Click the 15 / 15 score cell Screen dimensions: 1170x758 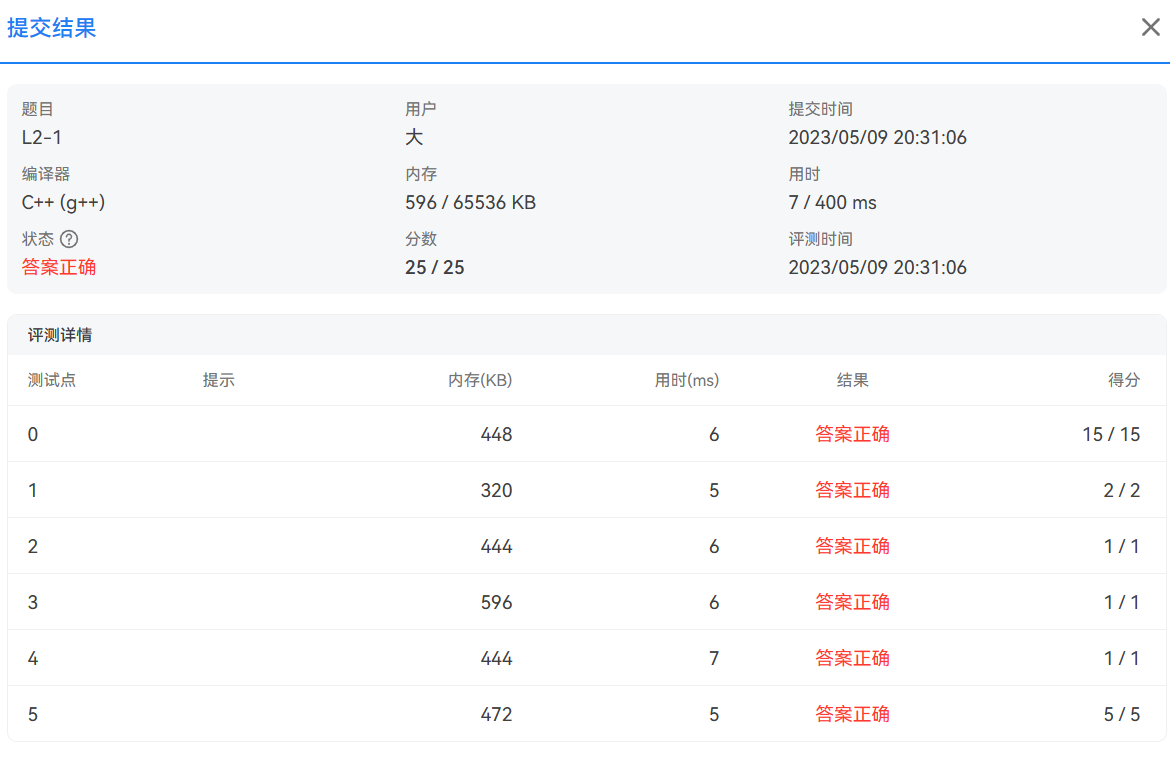[1111, 434]
